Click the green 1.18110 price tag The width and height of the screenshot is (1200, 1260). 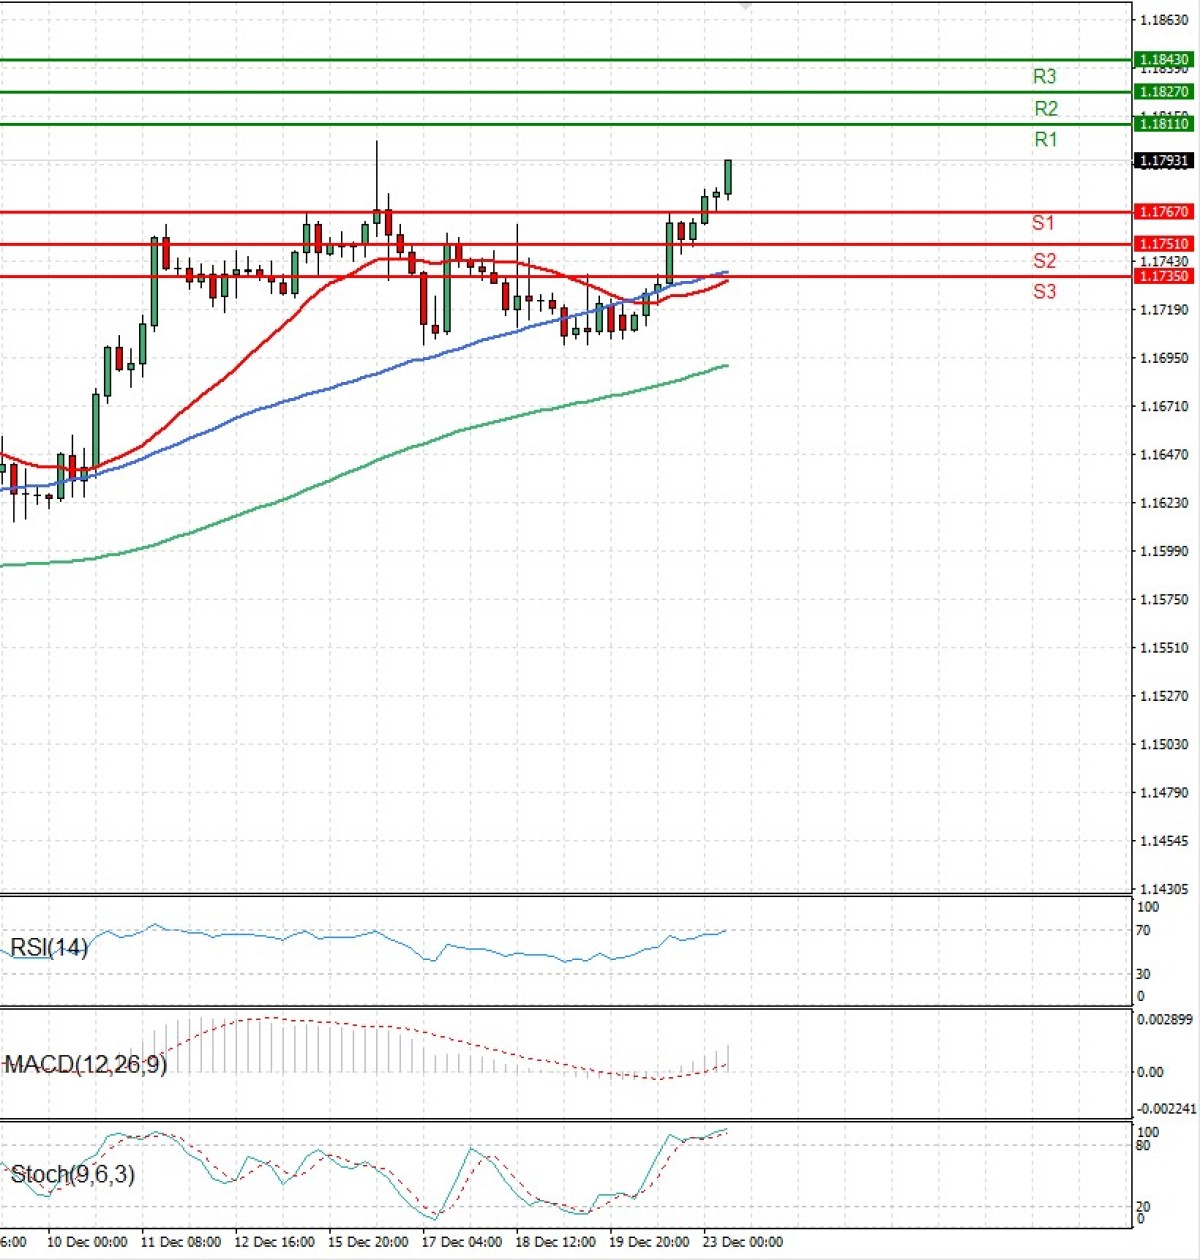1164,124
